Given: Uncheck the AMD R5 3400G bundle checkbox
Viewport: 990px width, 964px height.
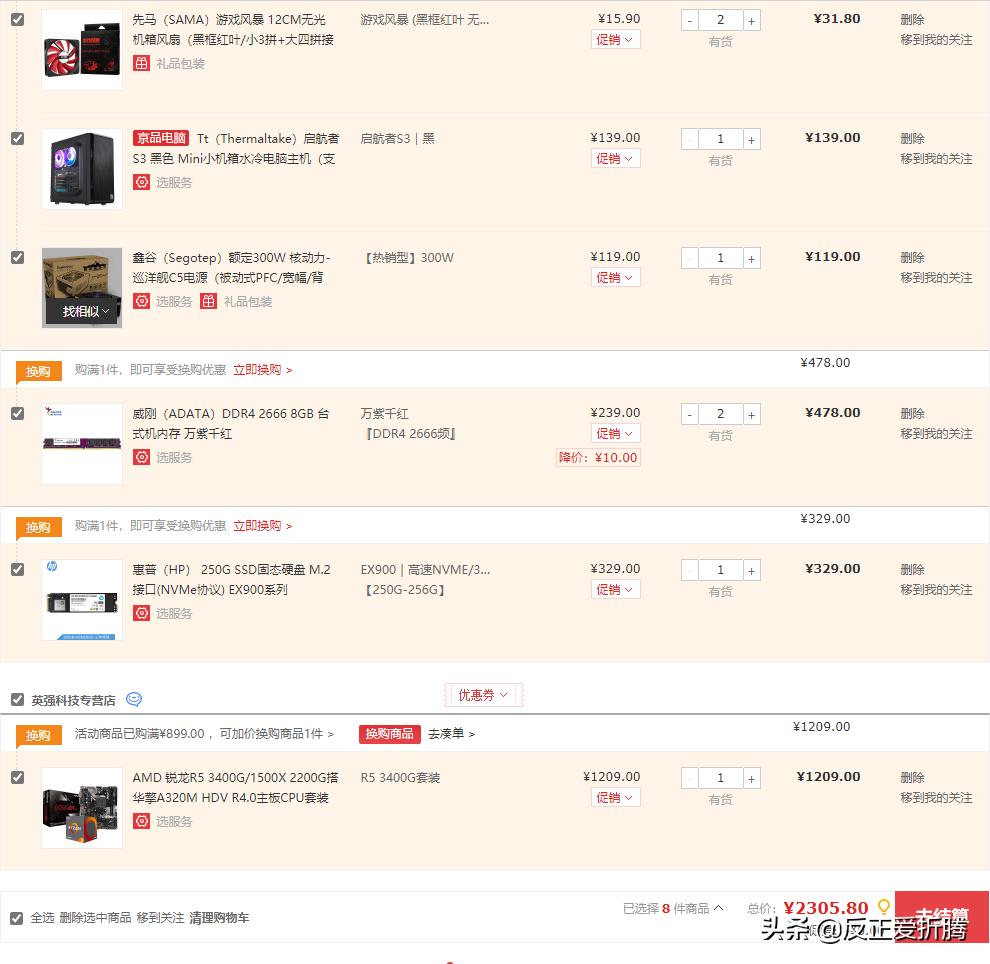Looking at the screenshot, I should 18,777.
